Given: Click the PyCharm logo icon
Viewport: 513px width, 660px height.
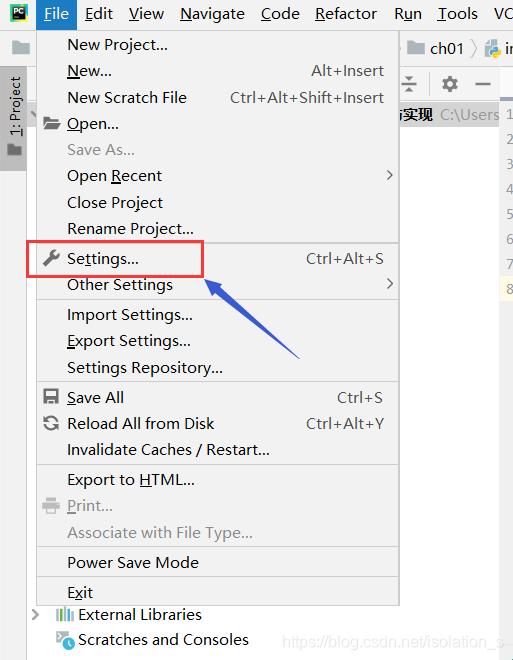Looking at the screenshot, I should click(x=19, y=13).
